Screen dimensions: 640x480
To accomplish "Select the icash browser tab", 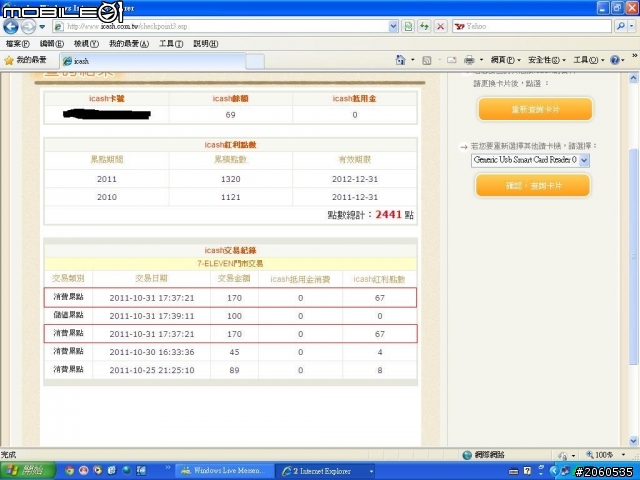I will 153,61.
